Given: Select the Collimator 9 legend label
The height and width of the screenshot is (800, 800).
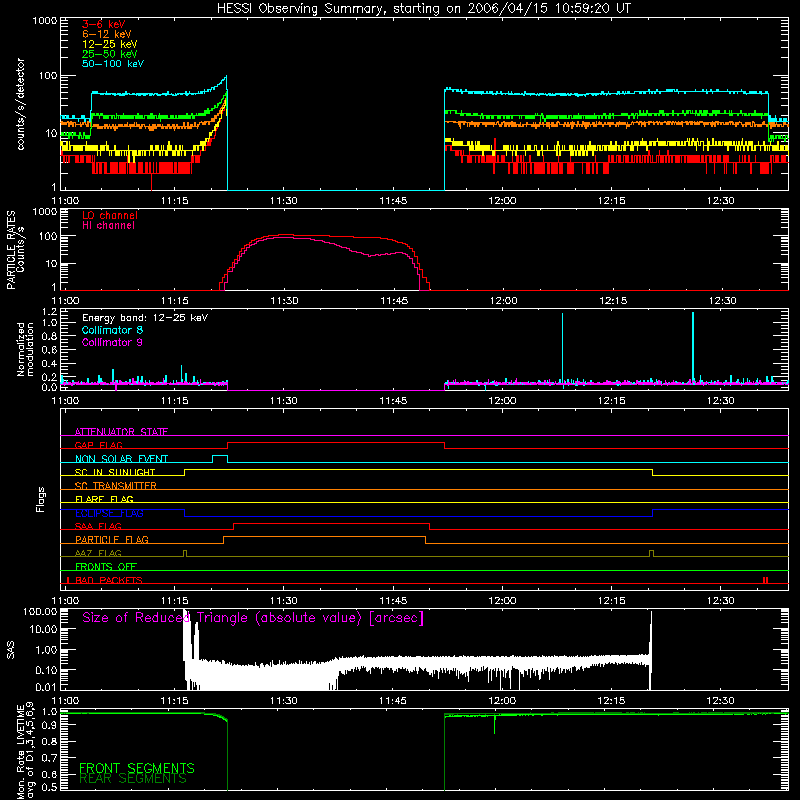Looking at the screenshot, I should 112,342.
